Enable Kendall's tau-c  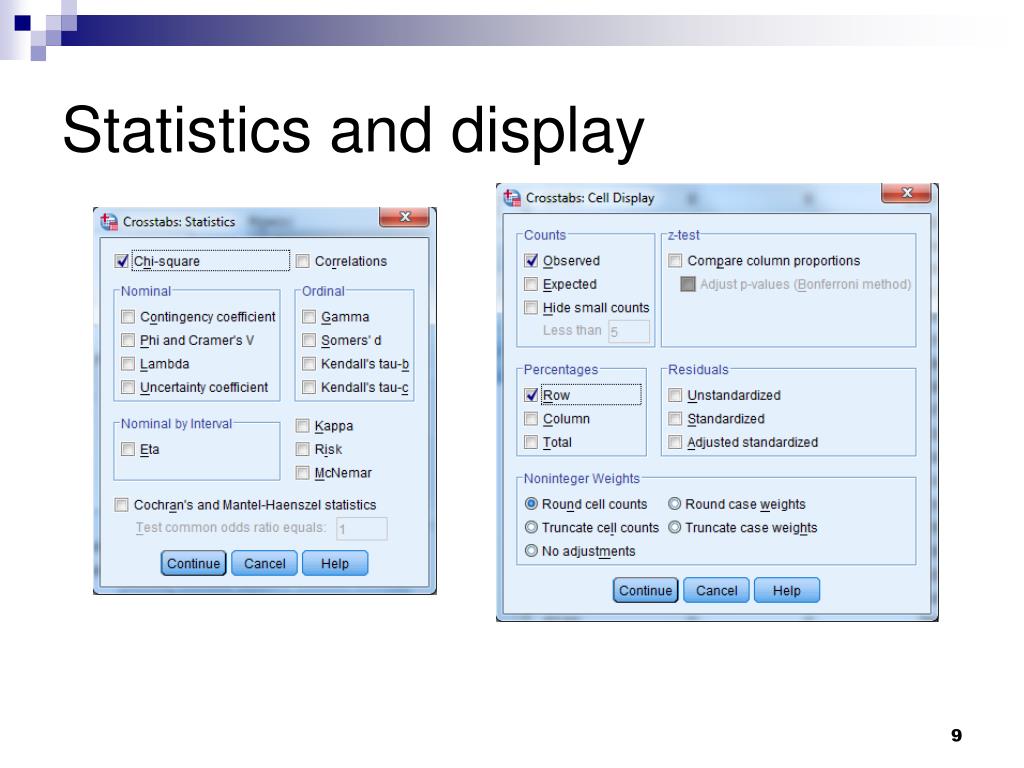(309, 387)
